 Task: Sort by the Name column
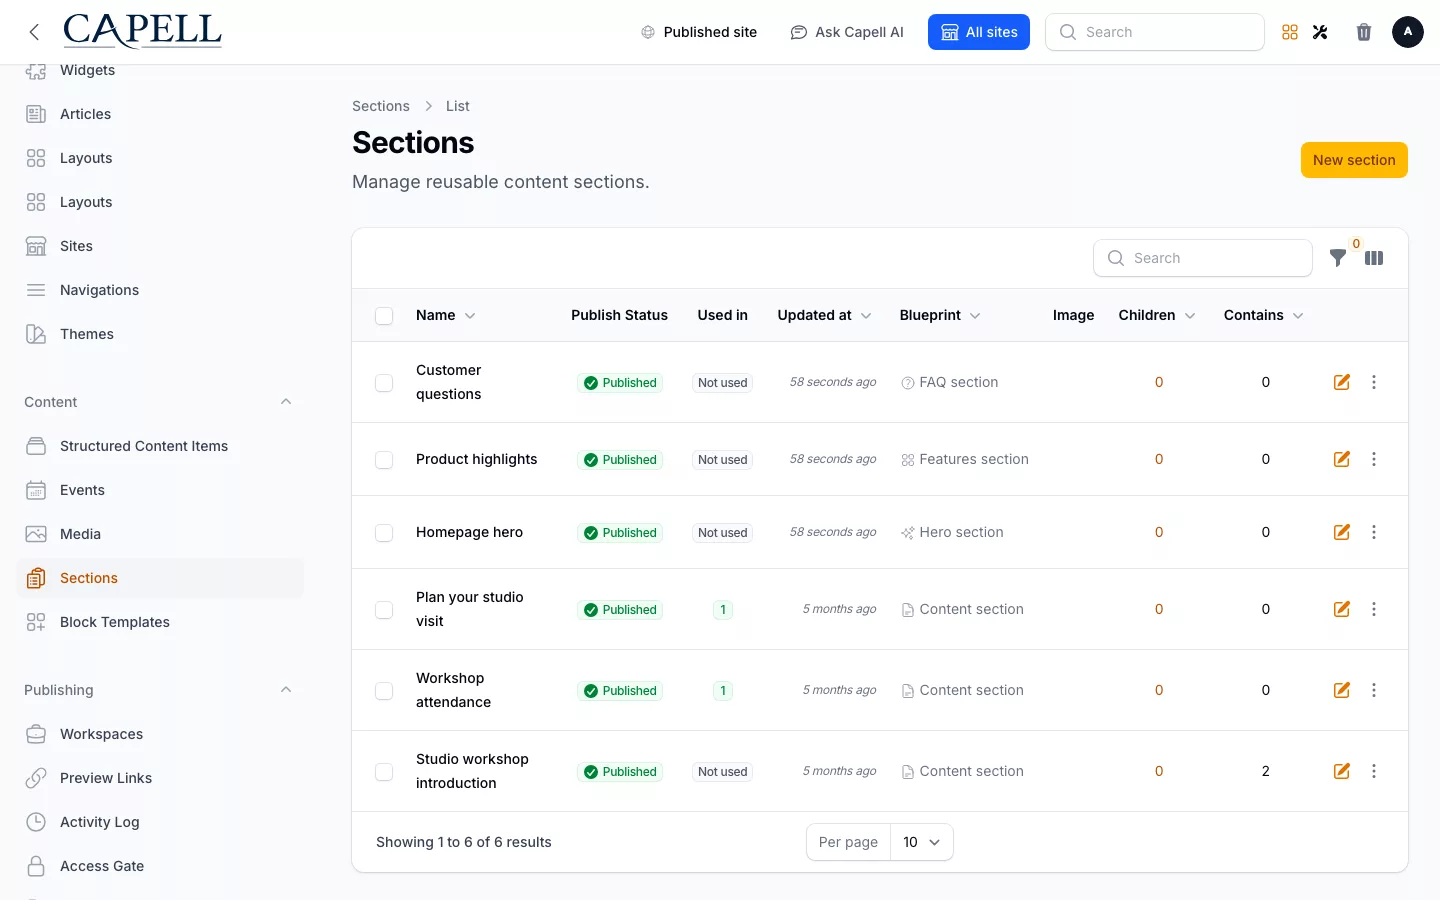click(445, 315)
